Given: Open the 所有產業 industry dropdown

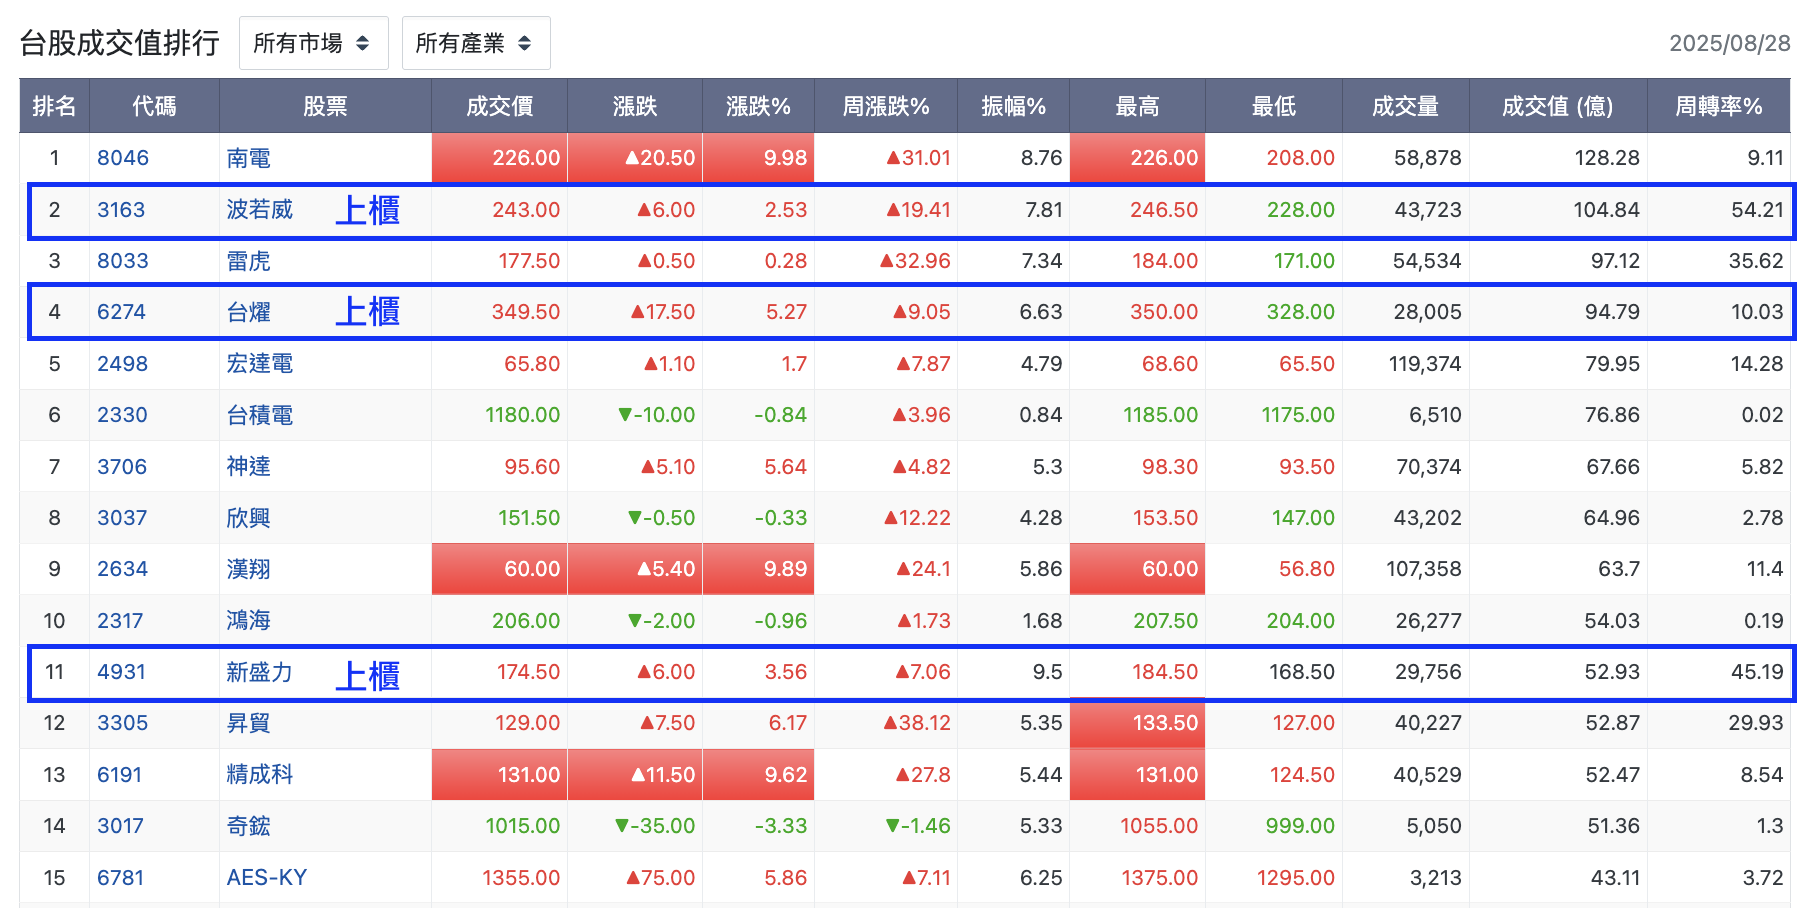Looking at the screenshot, I should click(476, 43).
